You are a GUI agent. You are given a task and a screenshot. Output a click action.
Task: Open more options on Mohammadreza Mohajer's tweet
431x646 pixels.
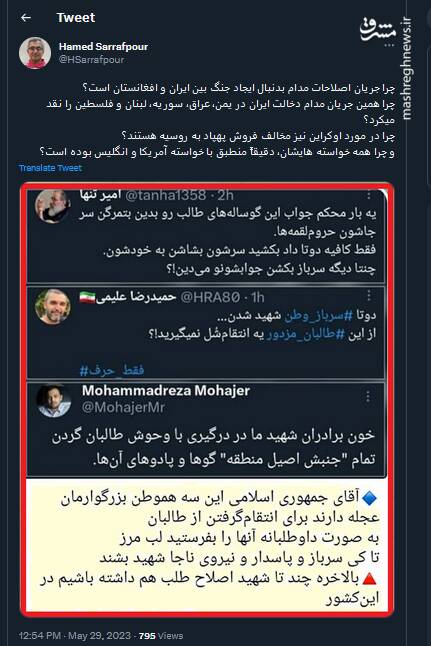(368, 396)
